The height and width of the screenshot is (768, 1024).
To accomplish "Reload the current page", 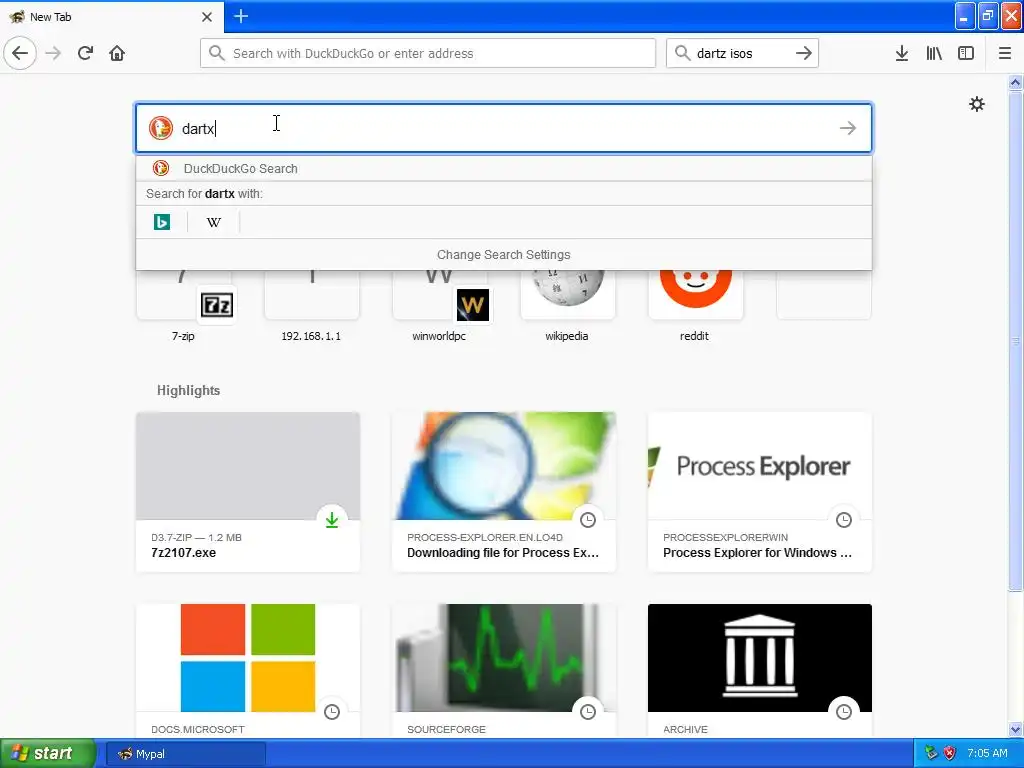I will 86,53.
